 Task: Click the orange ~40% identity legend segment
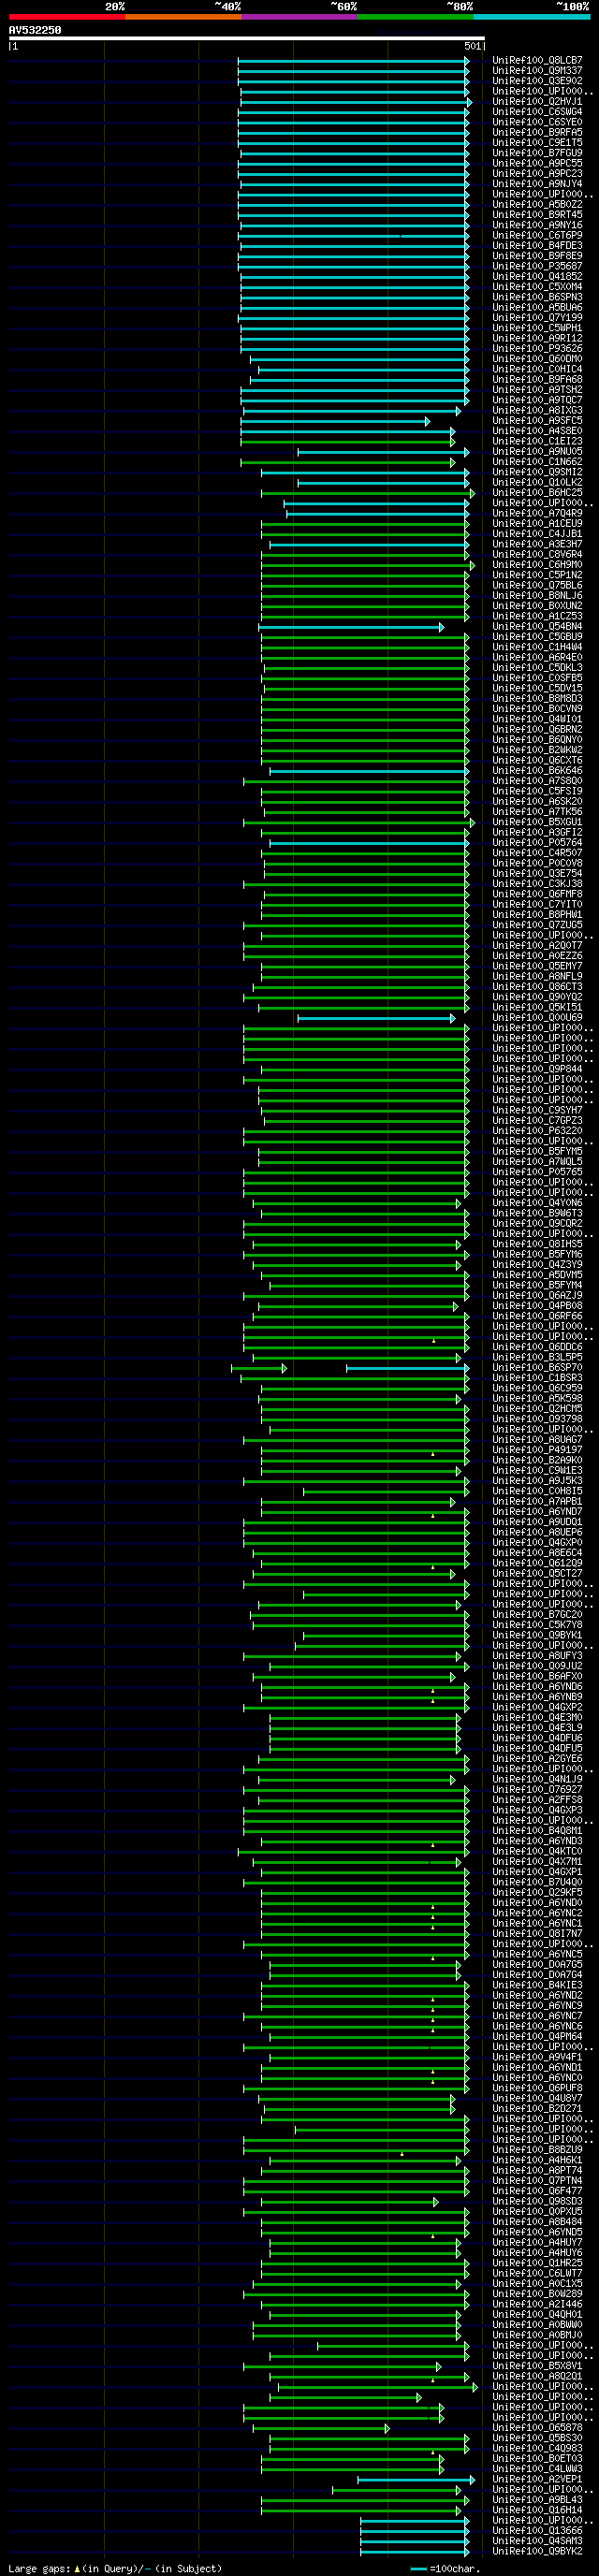183,17
